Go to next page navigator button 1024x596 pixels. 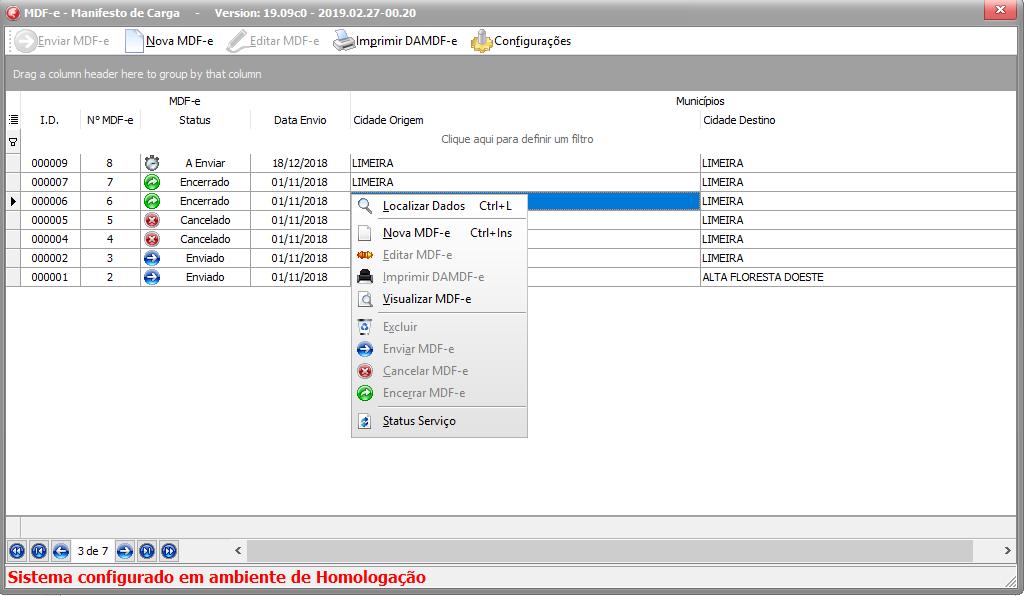pos(147,552)
